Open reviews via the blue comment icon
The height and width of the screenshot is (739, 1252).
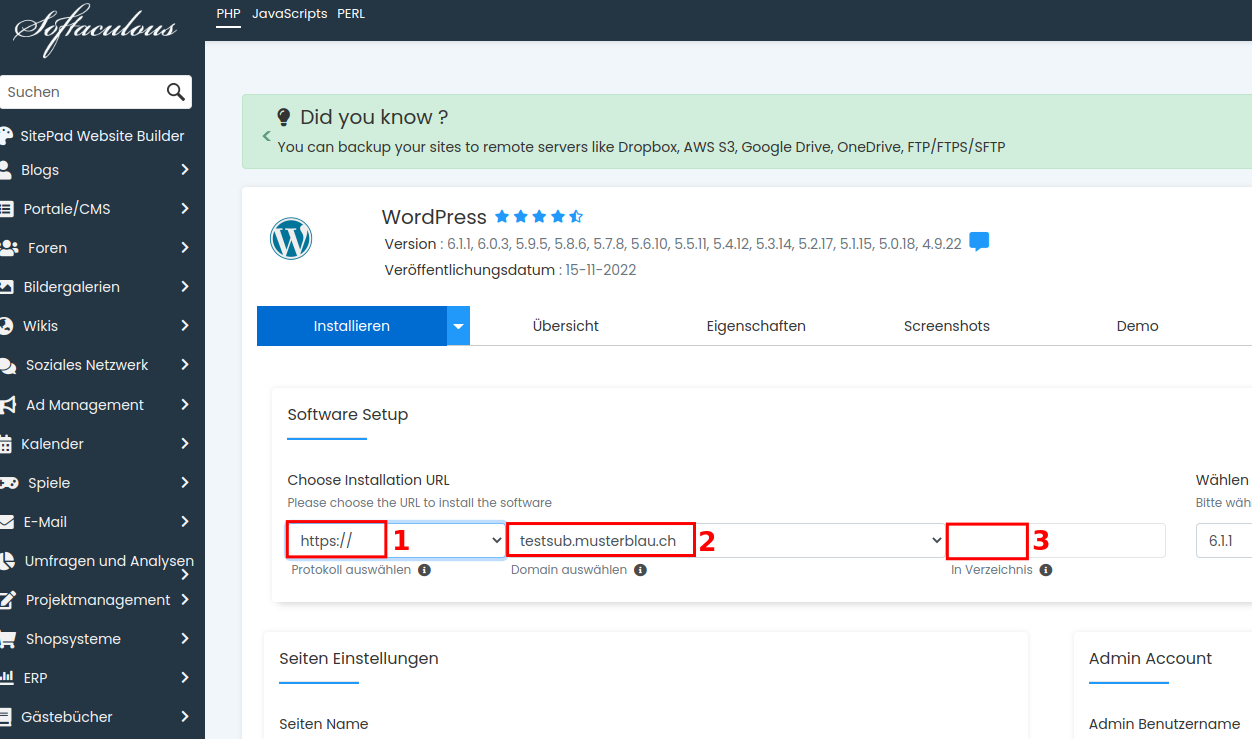pos(980,242)
